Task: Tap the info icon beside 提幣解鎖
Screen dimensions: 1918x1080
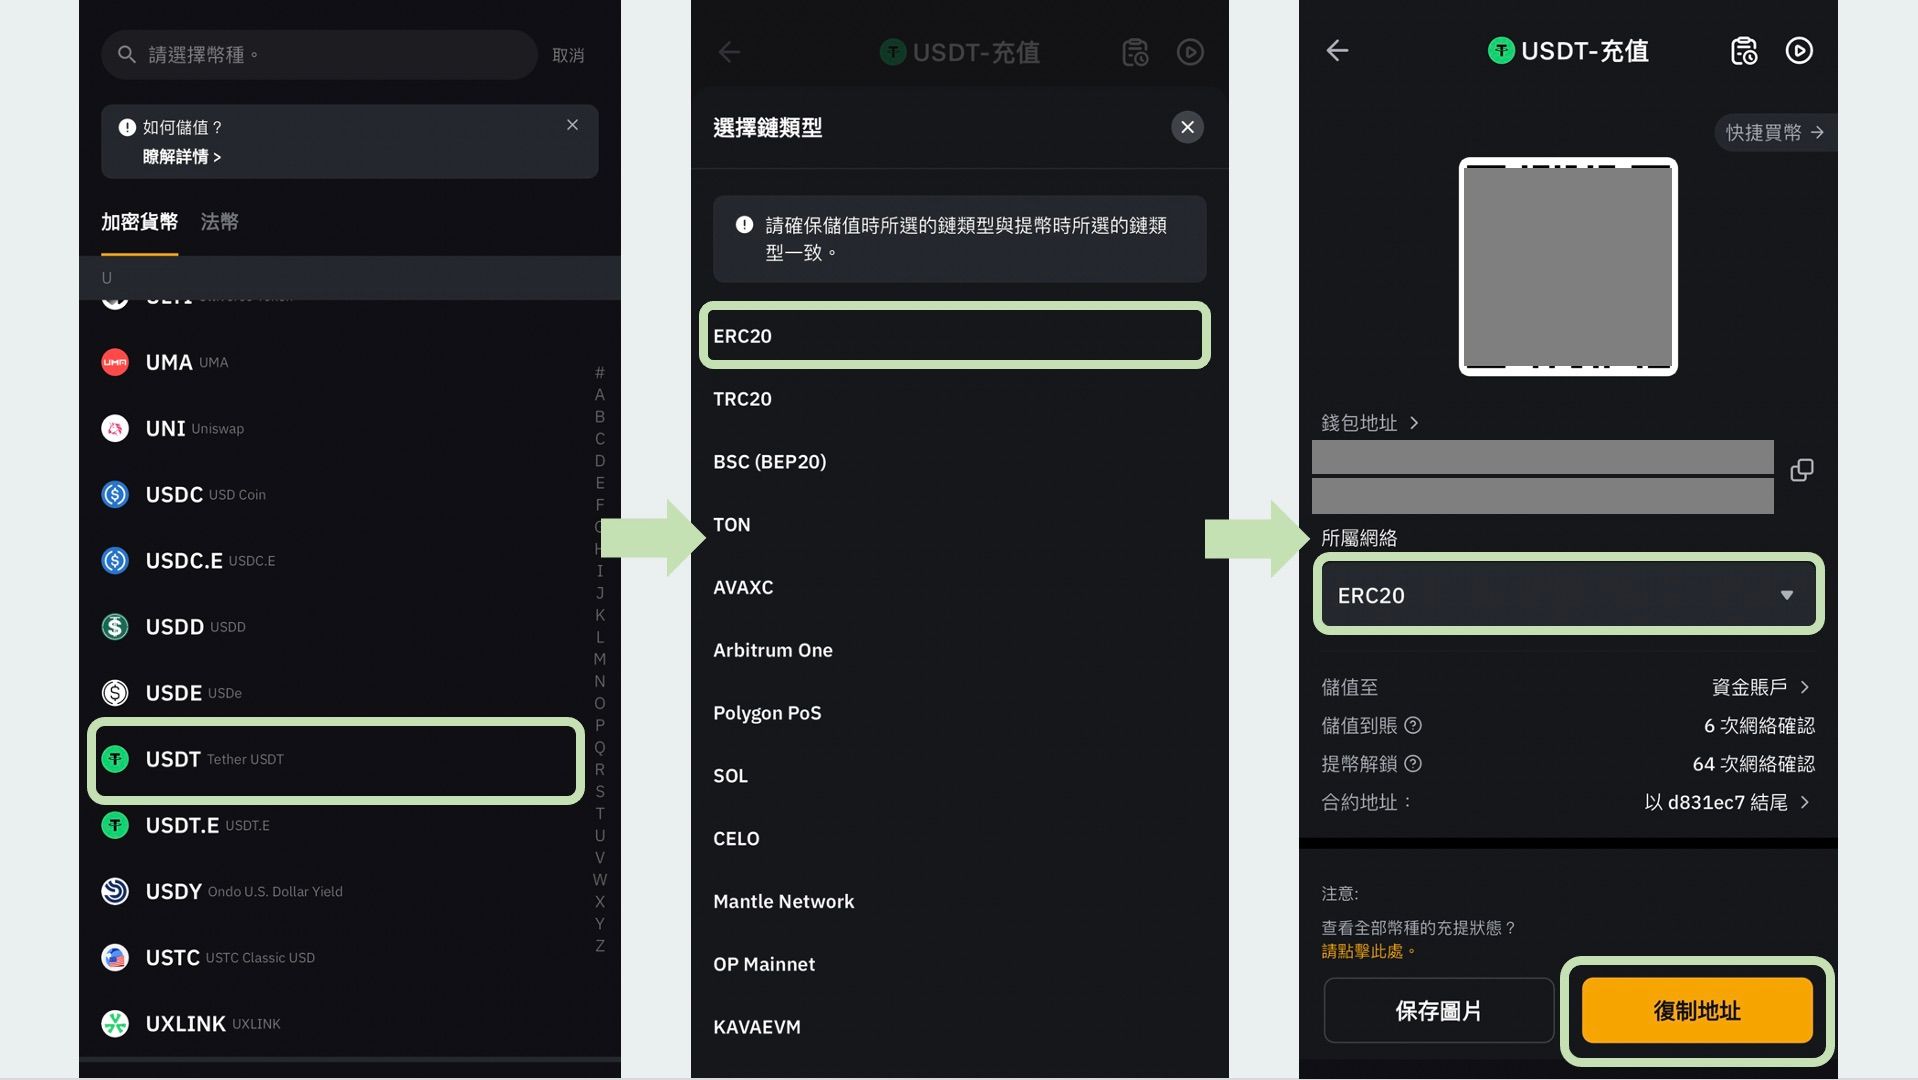Action: click(x=1411, y=763)
